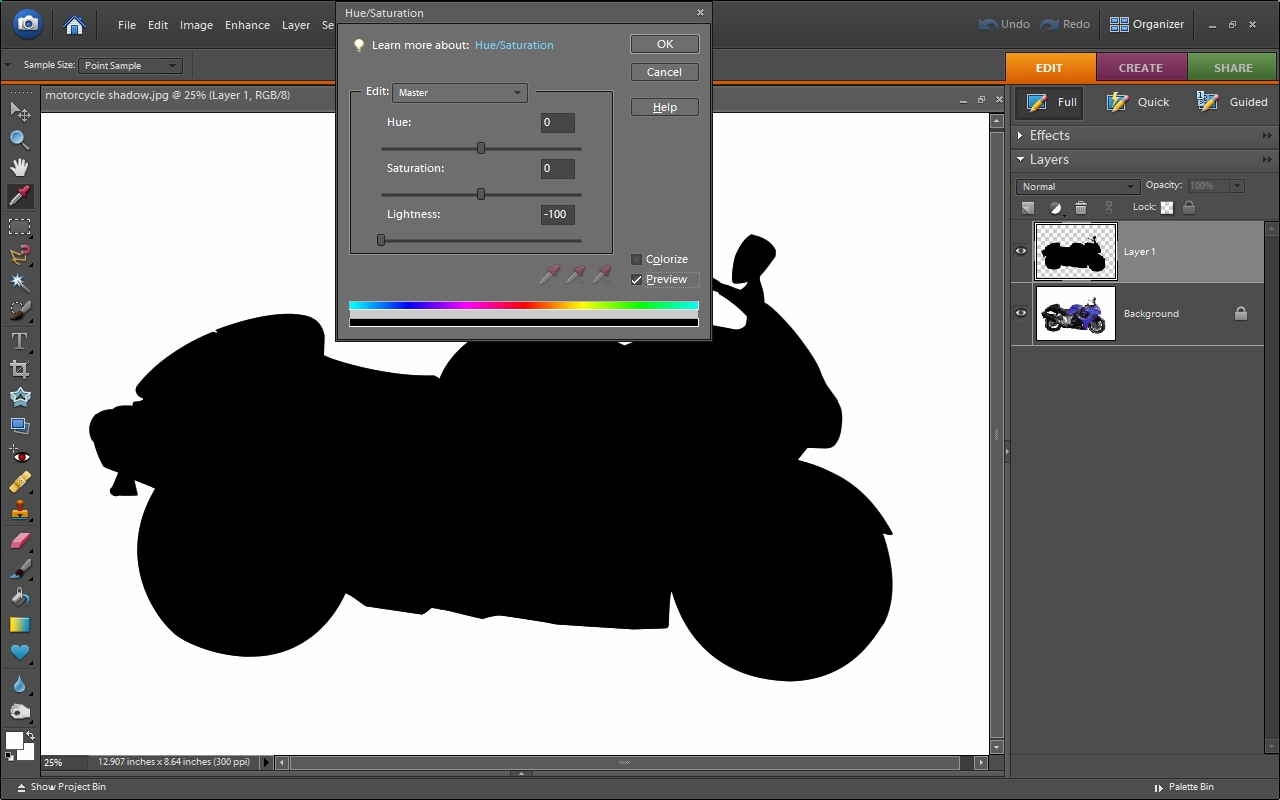Select the Eraser tool
The width and height of the screenshot is (1280, 800).
pos(19,541)
